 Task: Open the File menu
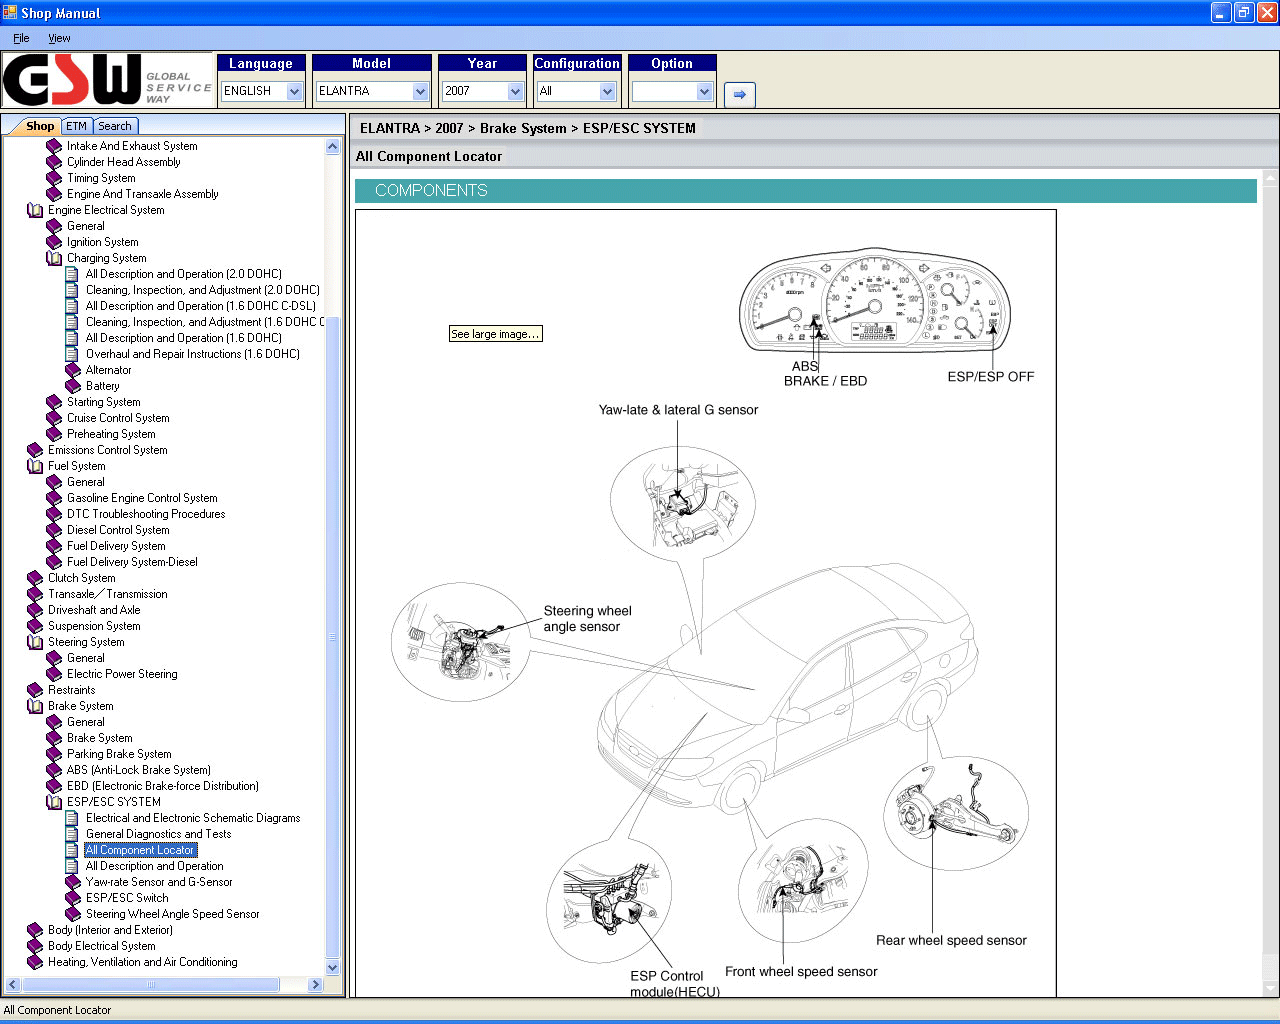point(21,38)
